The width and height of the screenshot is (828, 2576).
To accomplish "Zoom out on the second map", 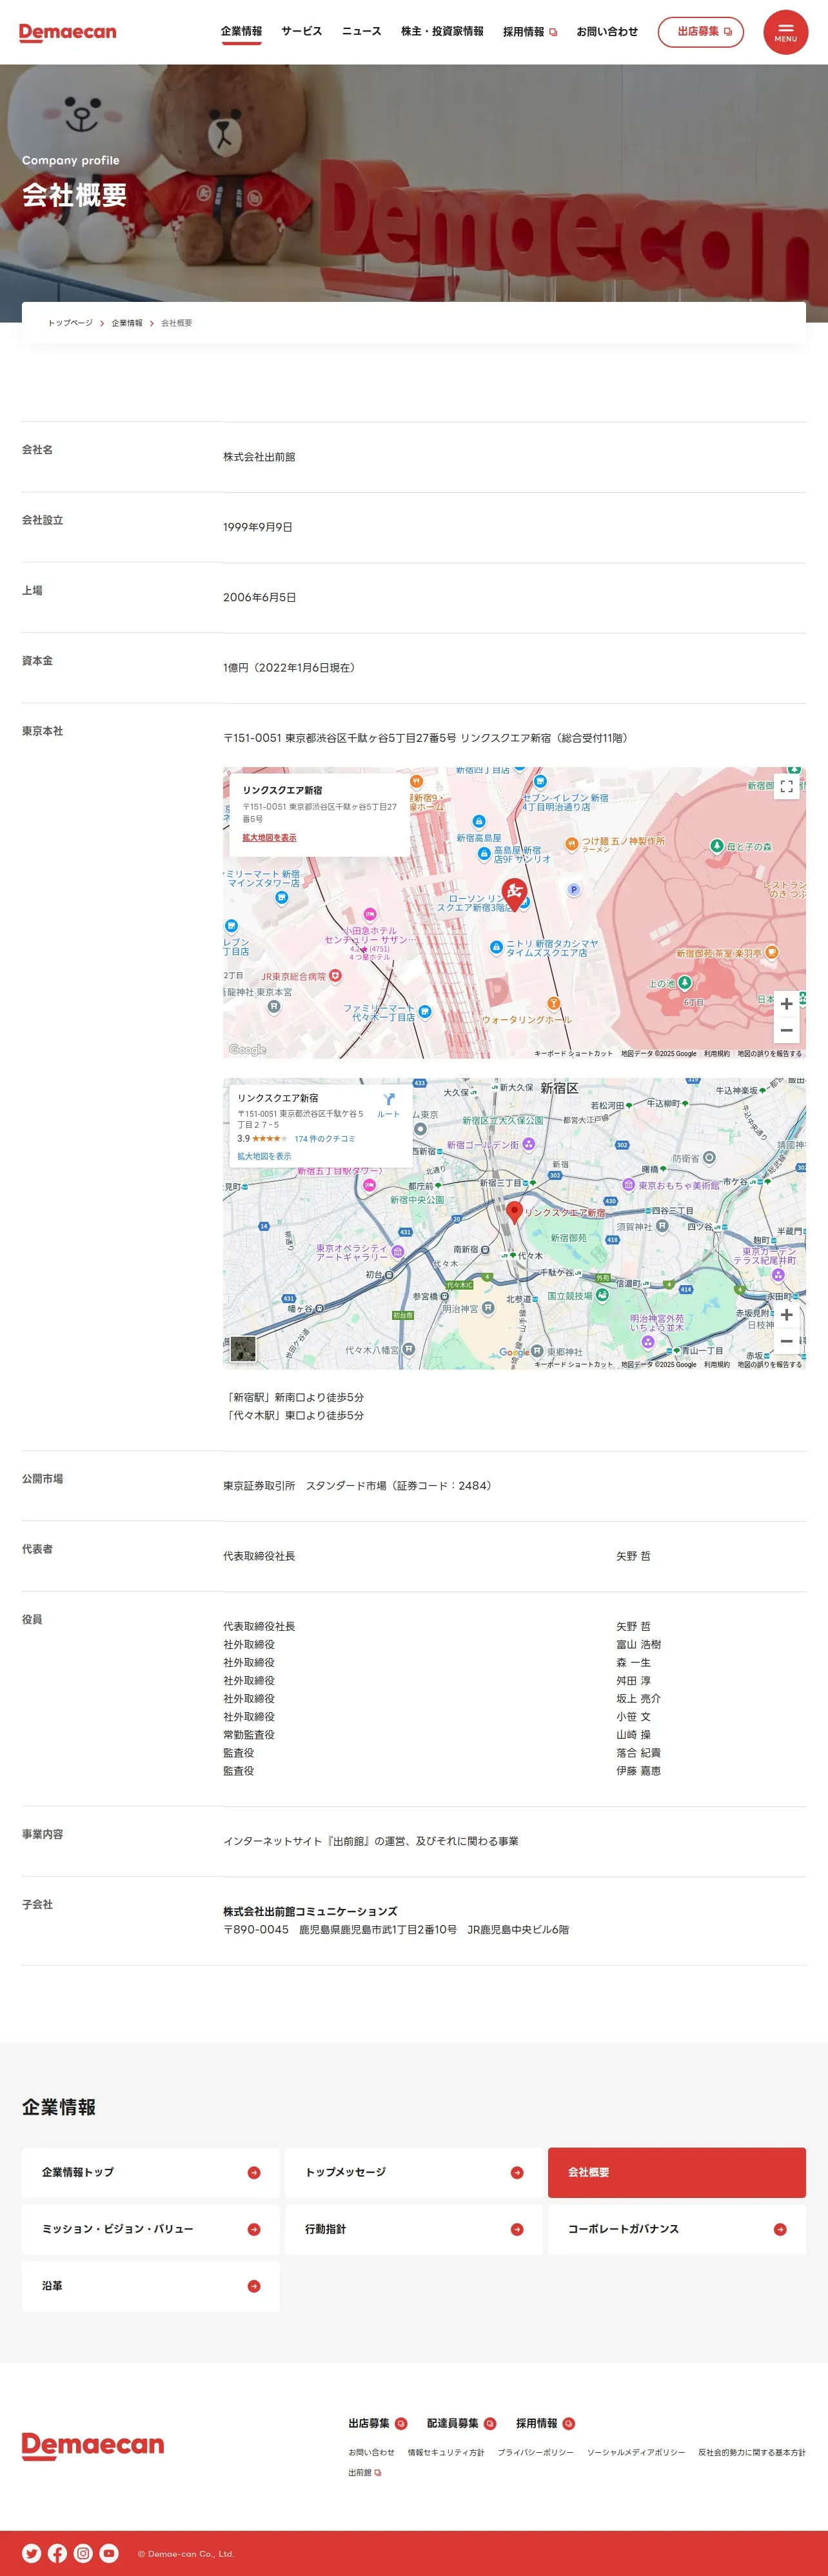I will (x=786, y=1341).
